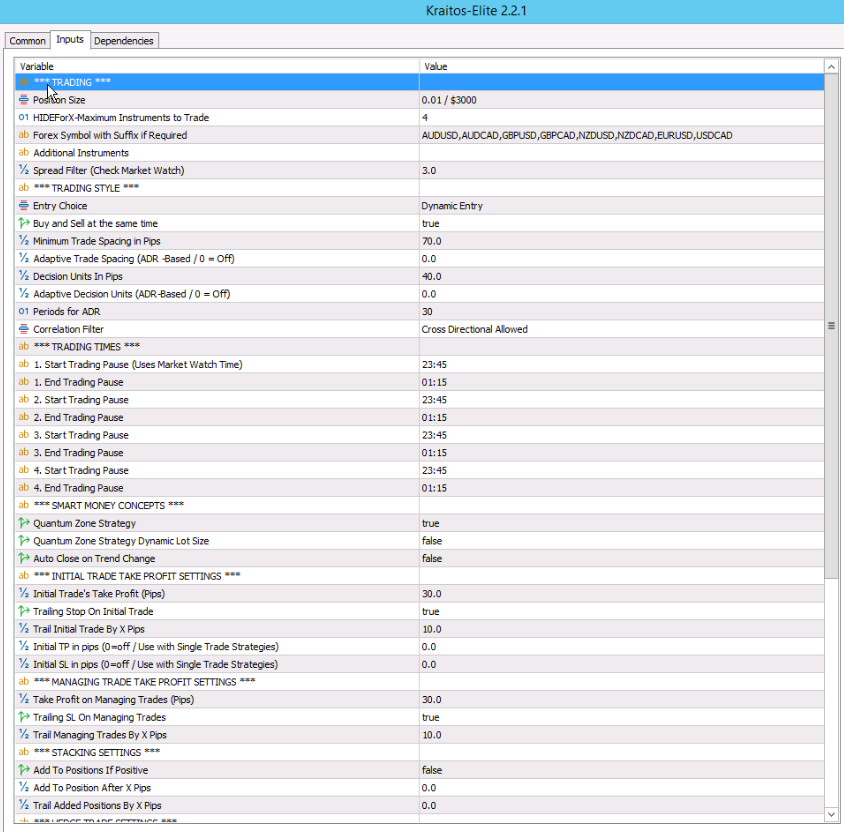The image size is (844, 832).
Task: Click the vertical scrollbar thumb
Action: [831, 326]
